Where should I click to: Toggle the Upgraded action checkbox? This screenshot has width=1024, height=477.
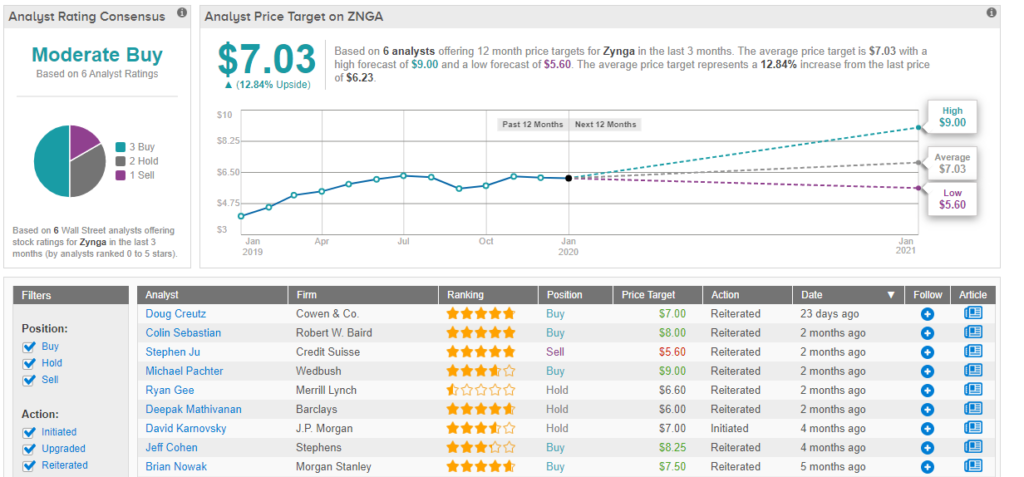(x=29, y=449)
